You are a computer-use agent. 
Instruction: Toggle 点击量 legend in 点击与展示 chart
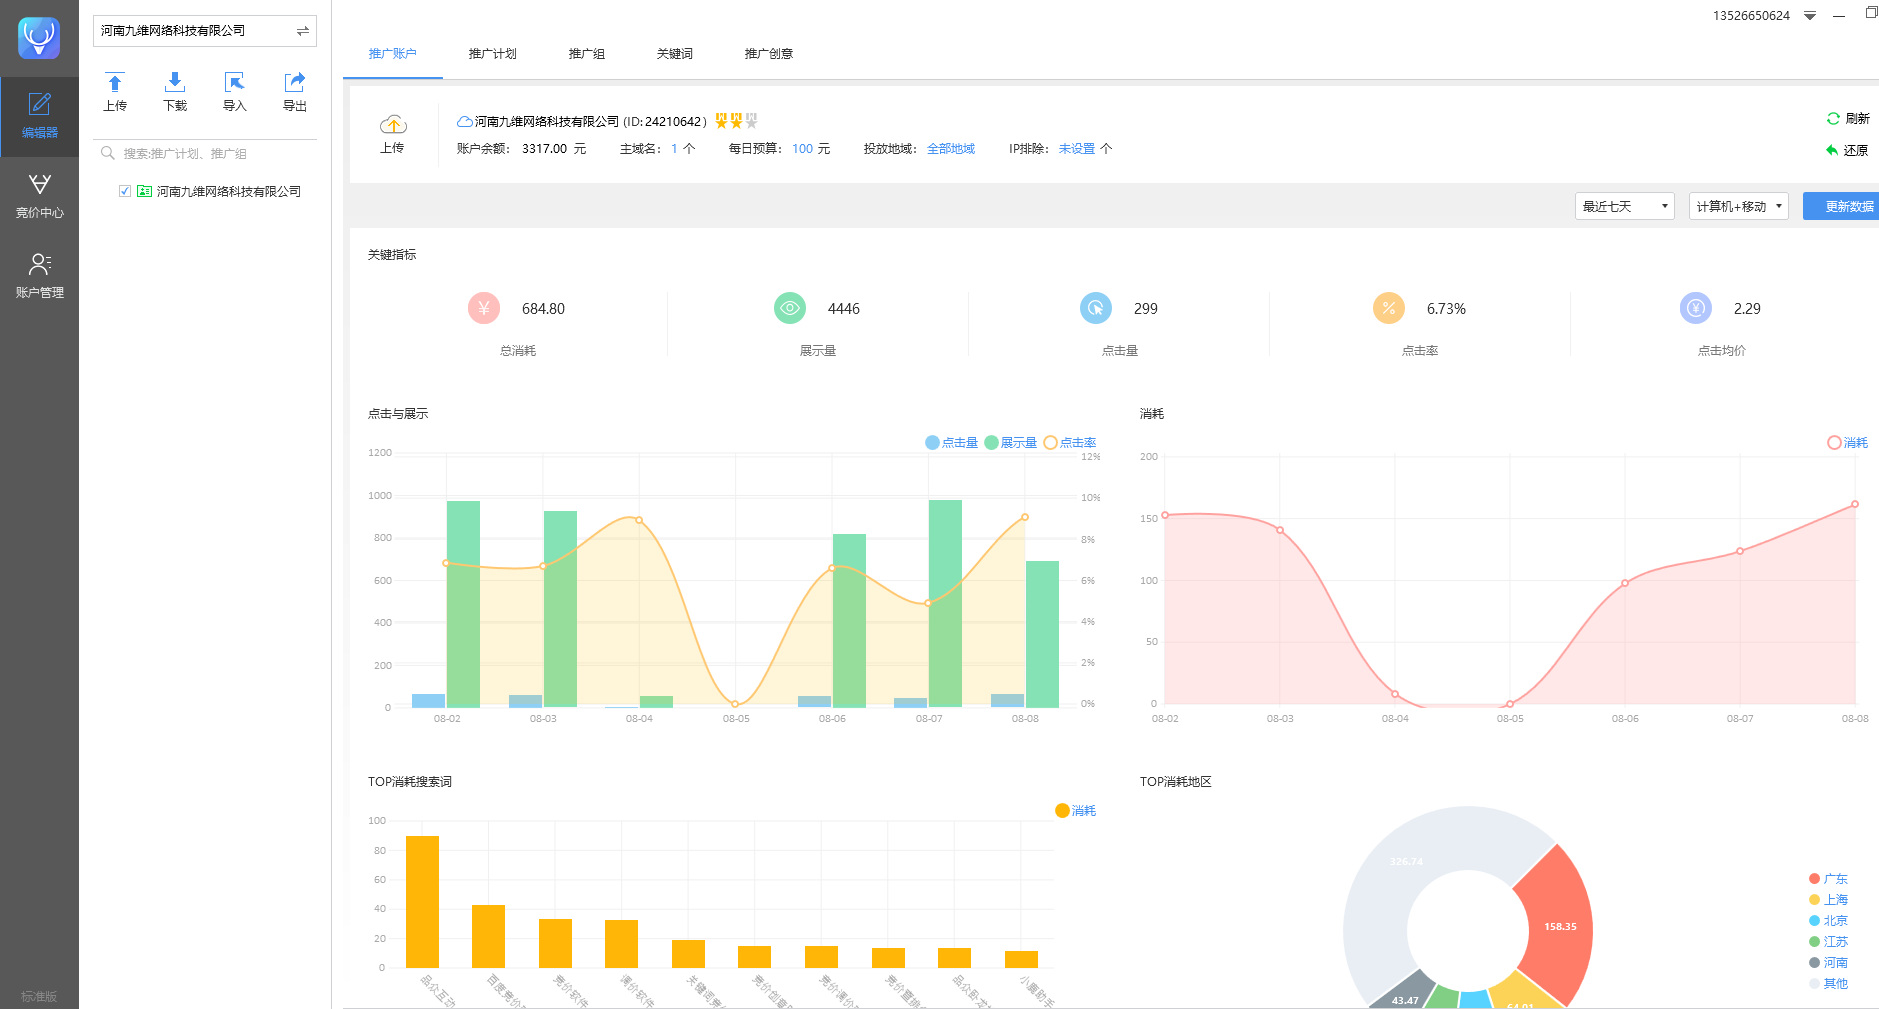coord(951,443)
